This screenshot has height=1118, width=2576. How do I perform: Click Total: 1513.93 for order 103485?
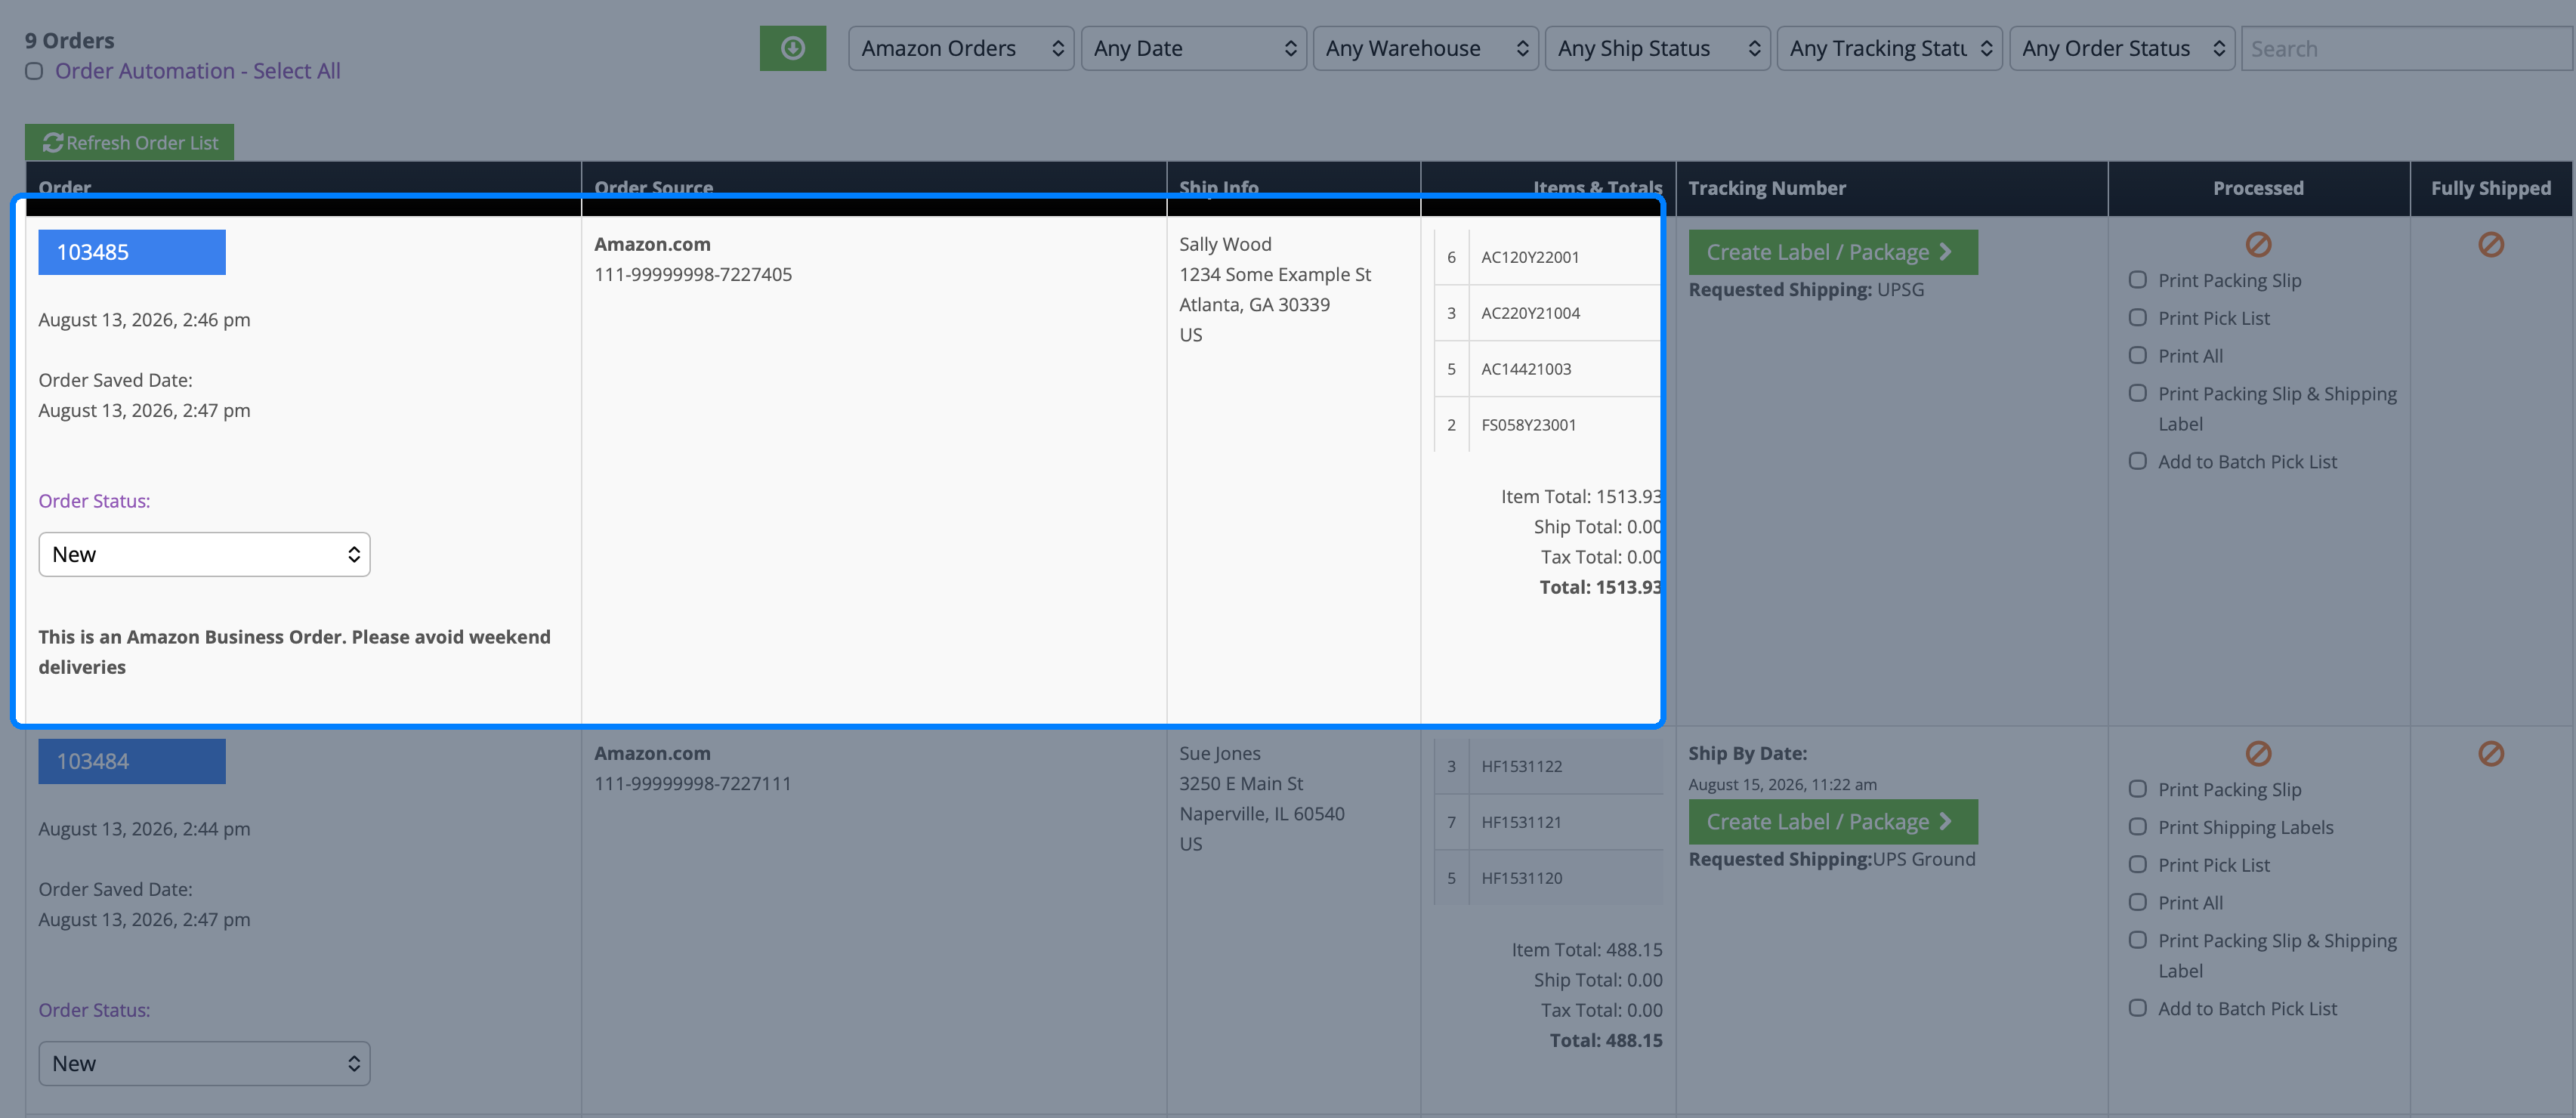(1600, 587)
